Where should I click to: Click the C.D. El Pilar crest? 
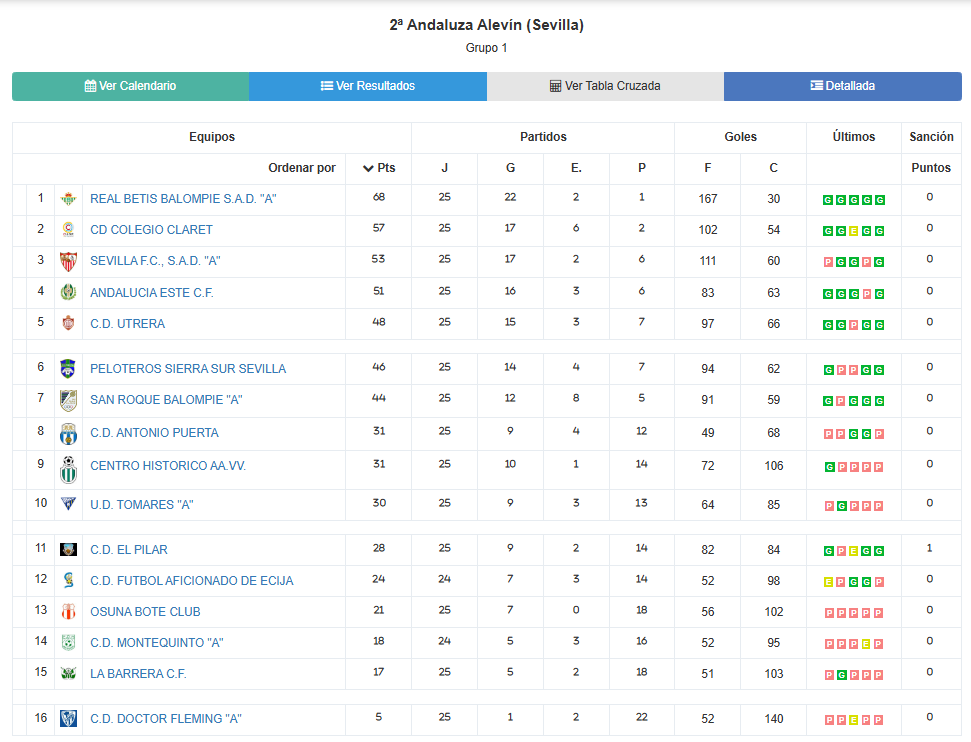pos(68,549)
